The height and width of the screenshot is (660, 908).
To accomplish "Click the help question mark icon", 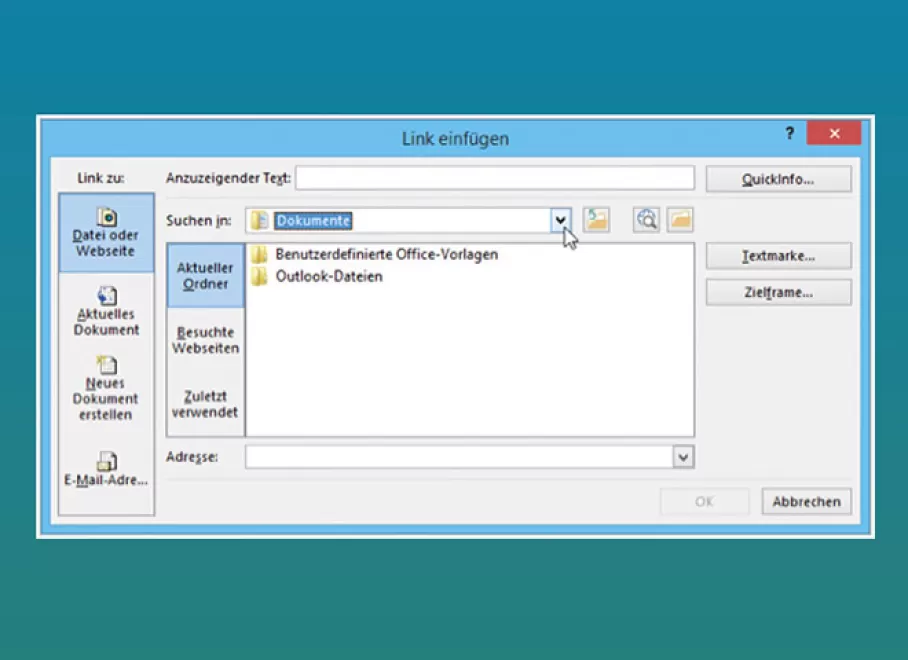I will [789, 134].
